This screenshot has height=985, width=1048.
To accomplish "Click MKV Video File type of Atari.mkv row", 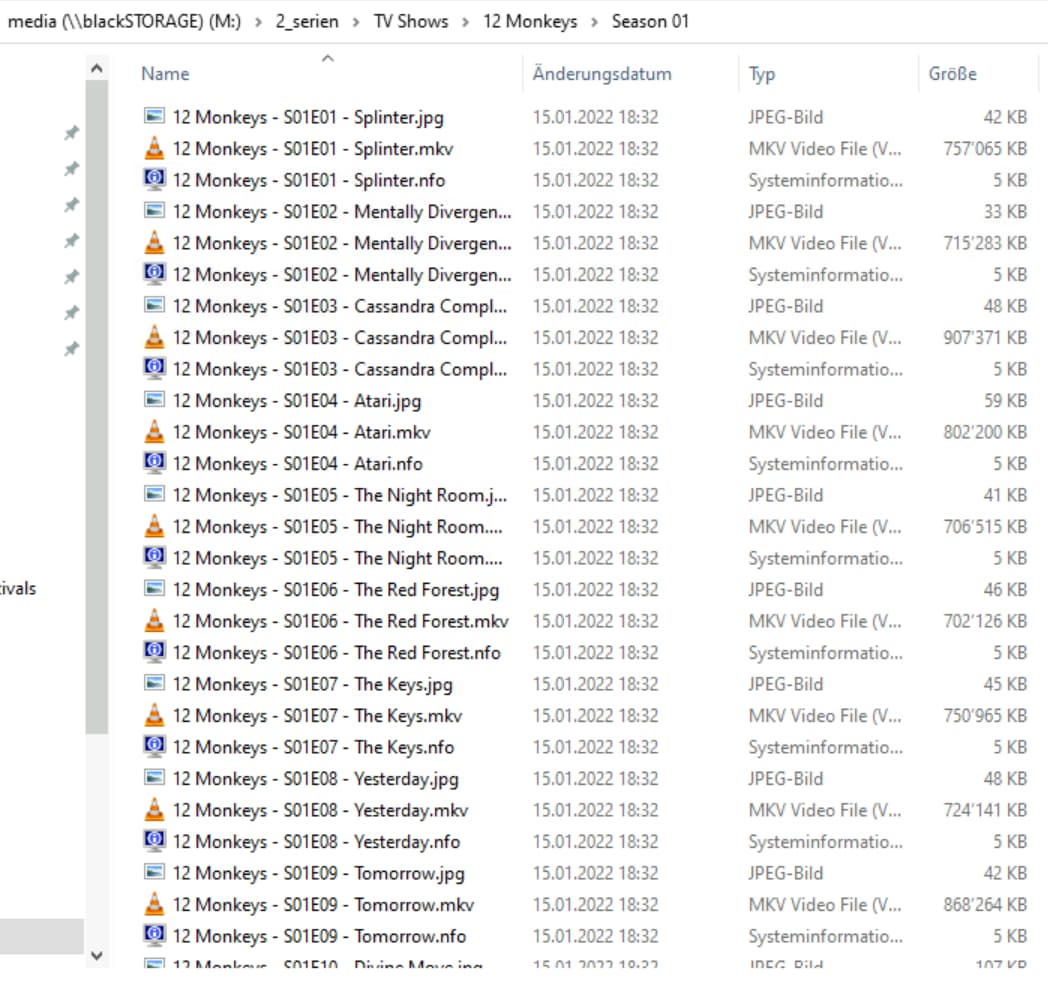I will (825, 432).
